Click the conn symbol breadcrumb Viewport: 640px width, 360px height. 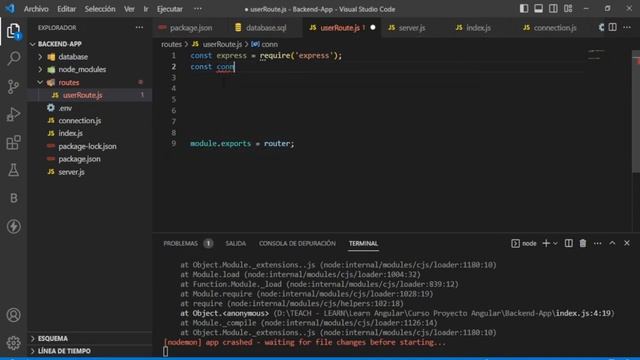pos(264,44)
